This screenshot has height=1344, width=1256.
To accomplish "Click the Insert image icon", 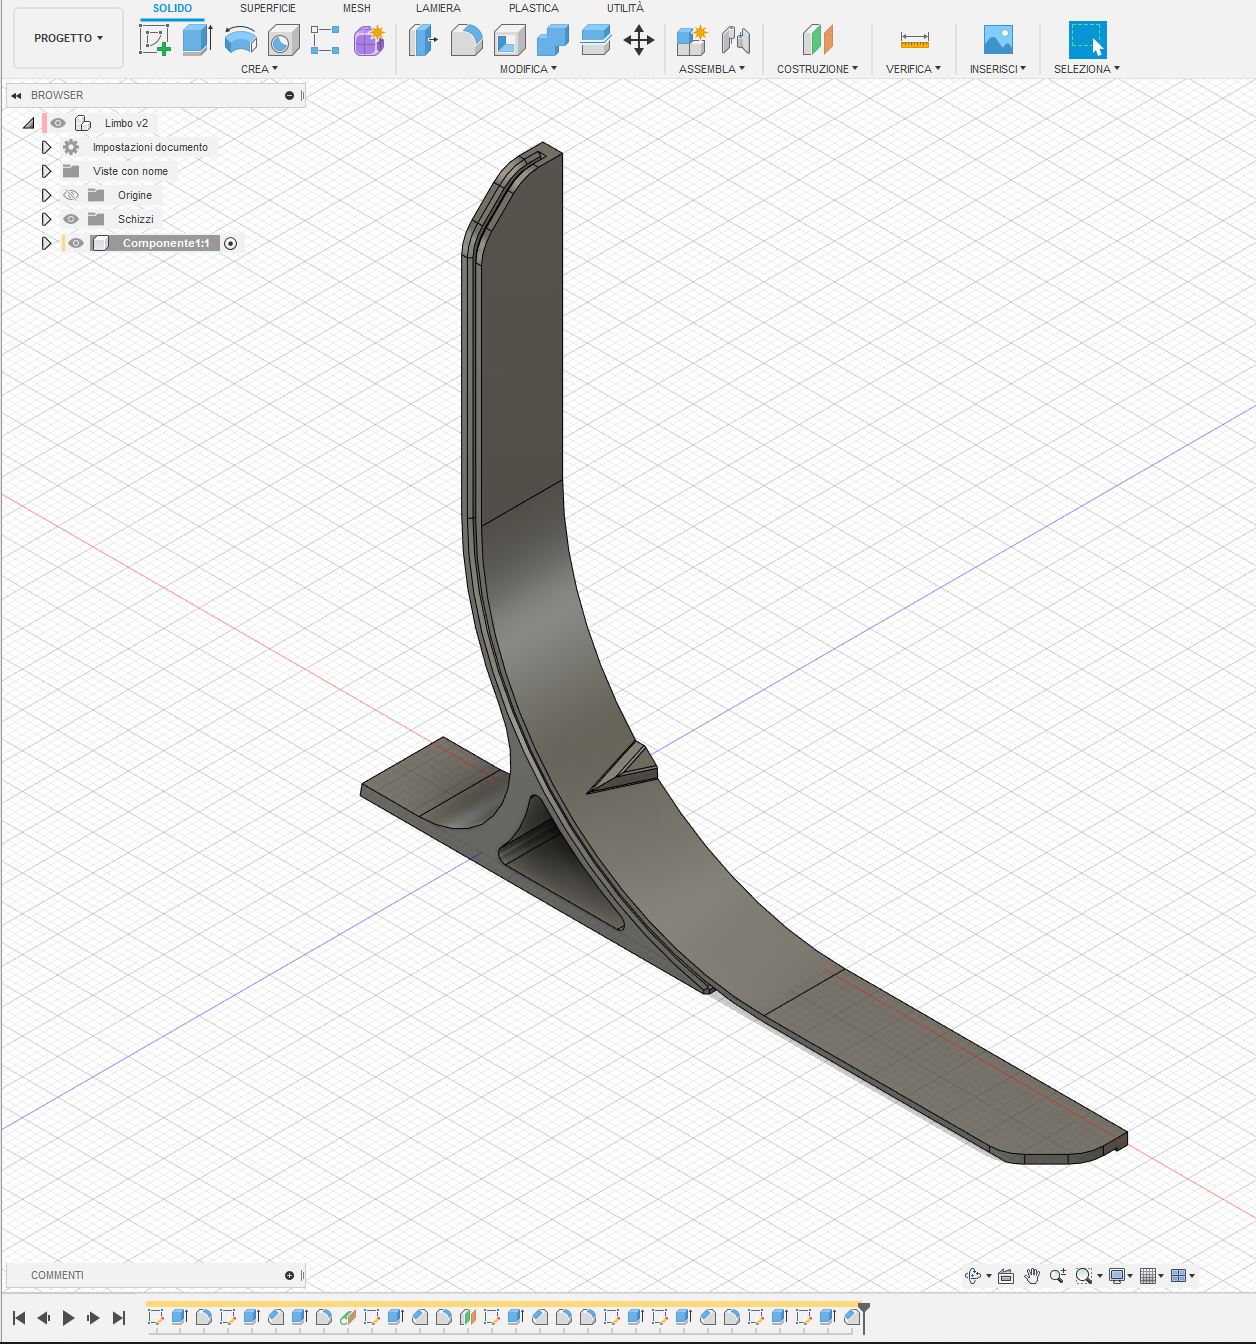I will pos(998,40).
